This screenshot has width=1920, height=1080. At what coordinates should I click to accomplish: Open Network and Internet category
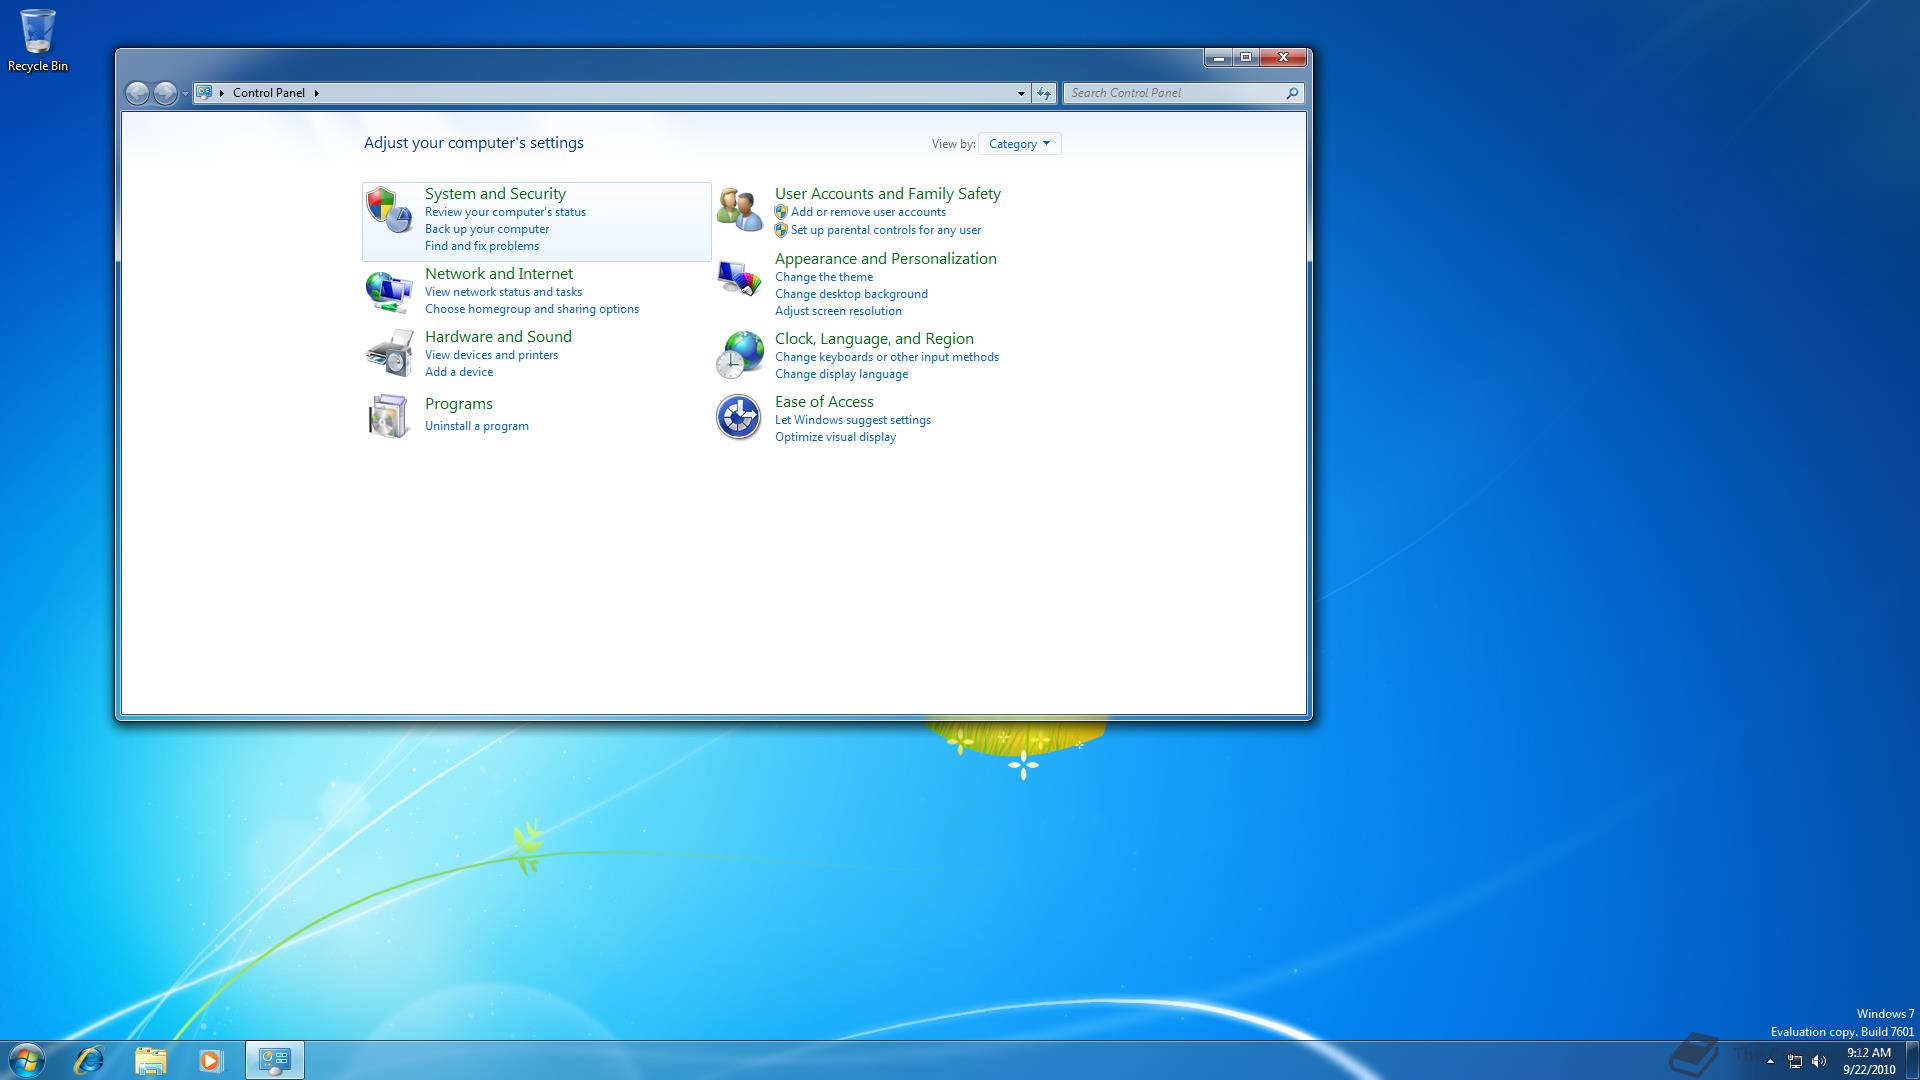pos(499,274)
